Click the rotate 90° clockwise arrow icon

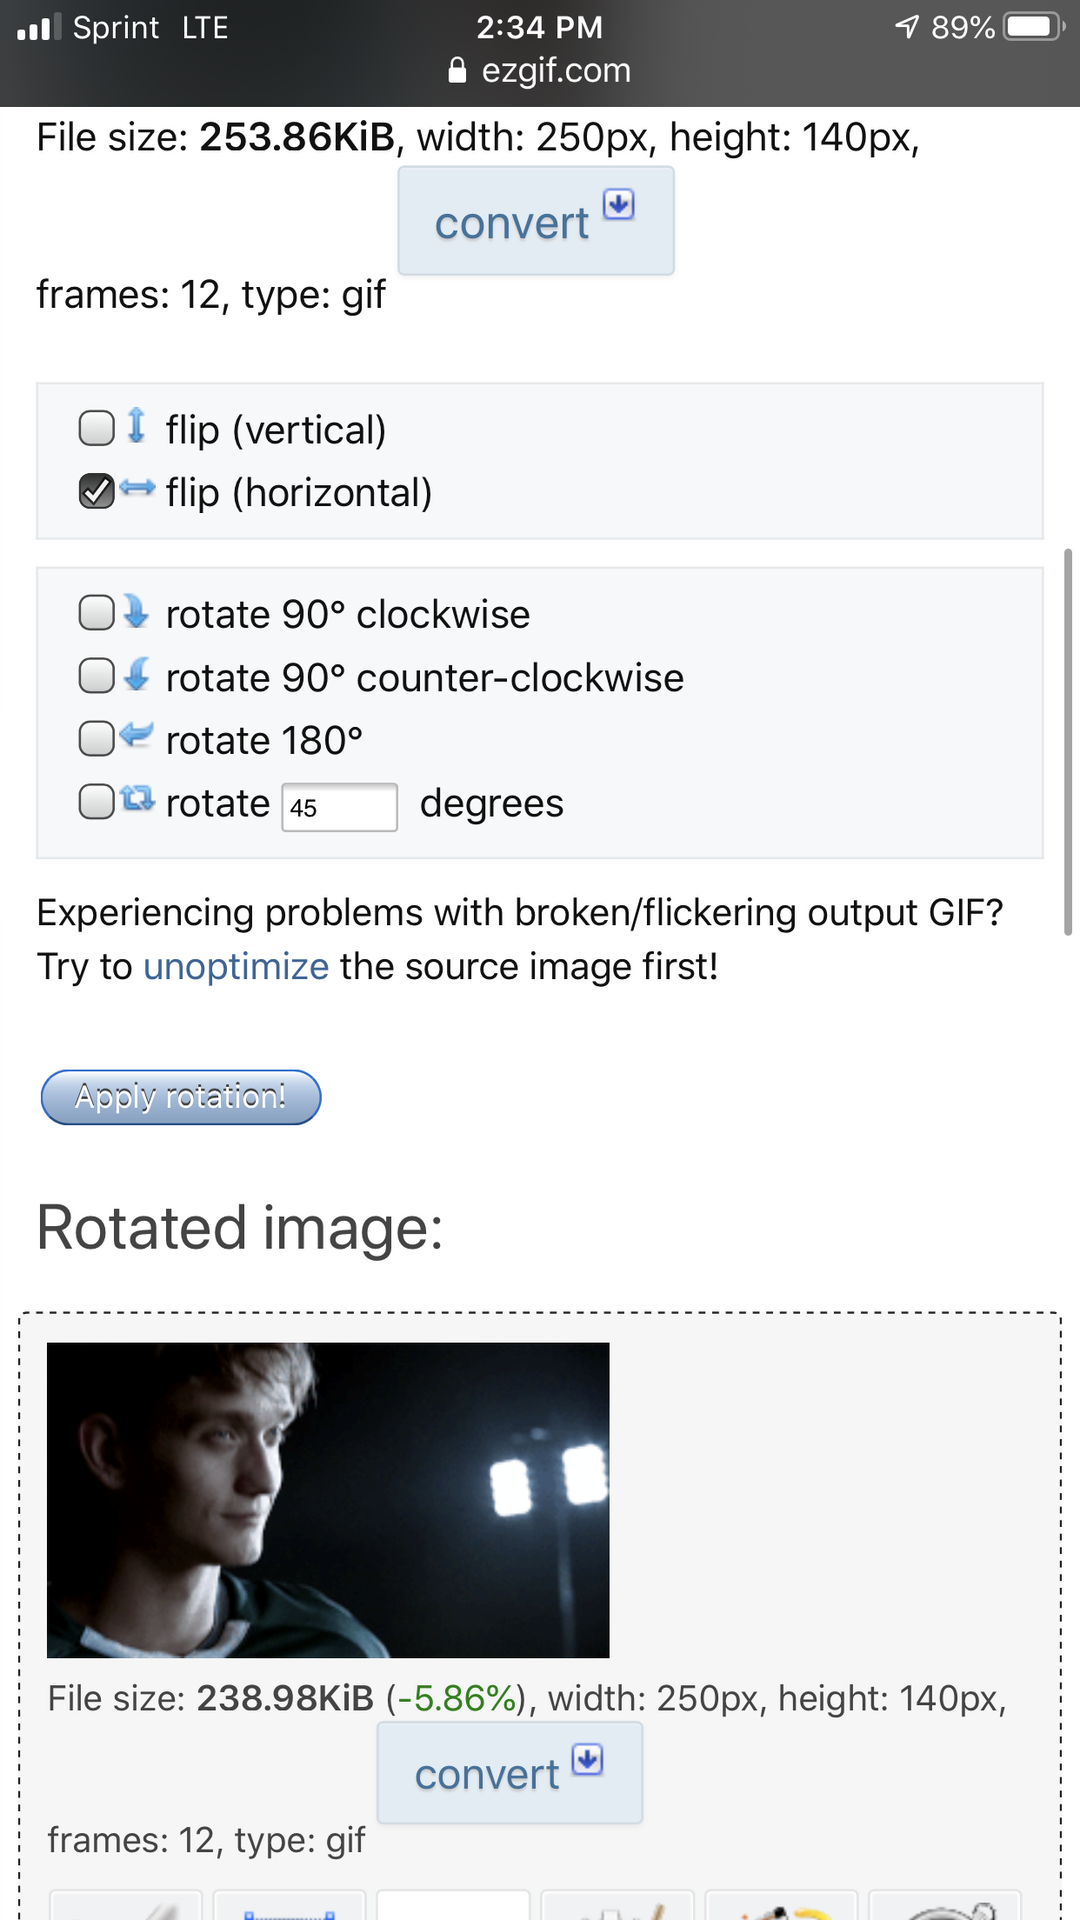point(137,611)
